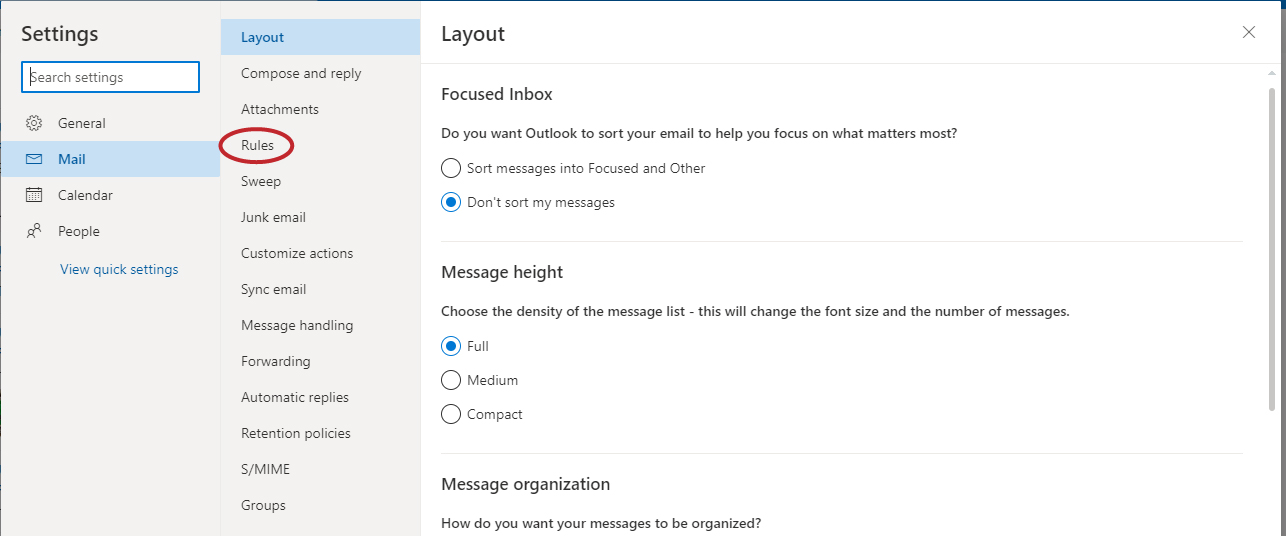
Task: Open S/MIME settings
Action: [320, 469]
